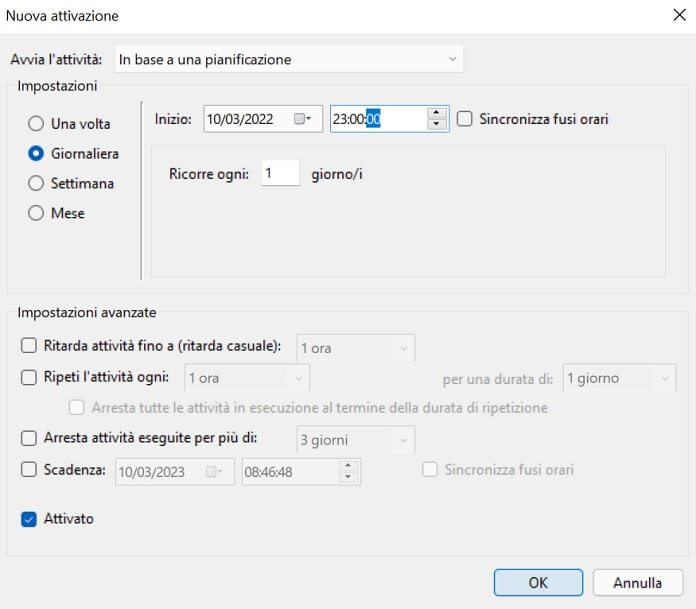
Task: Open the calendar picker for Inizio date
Action: (302, 119)
